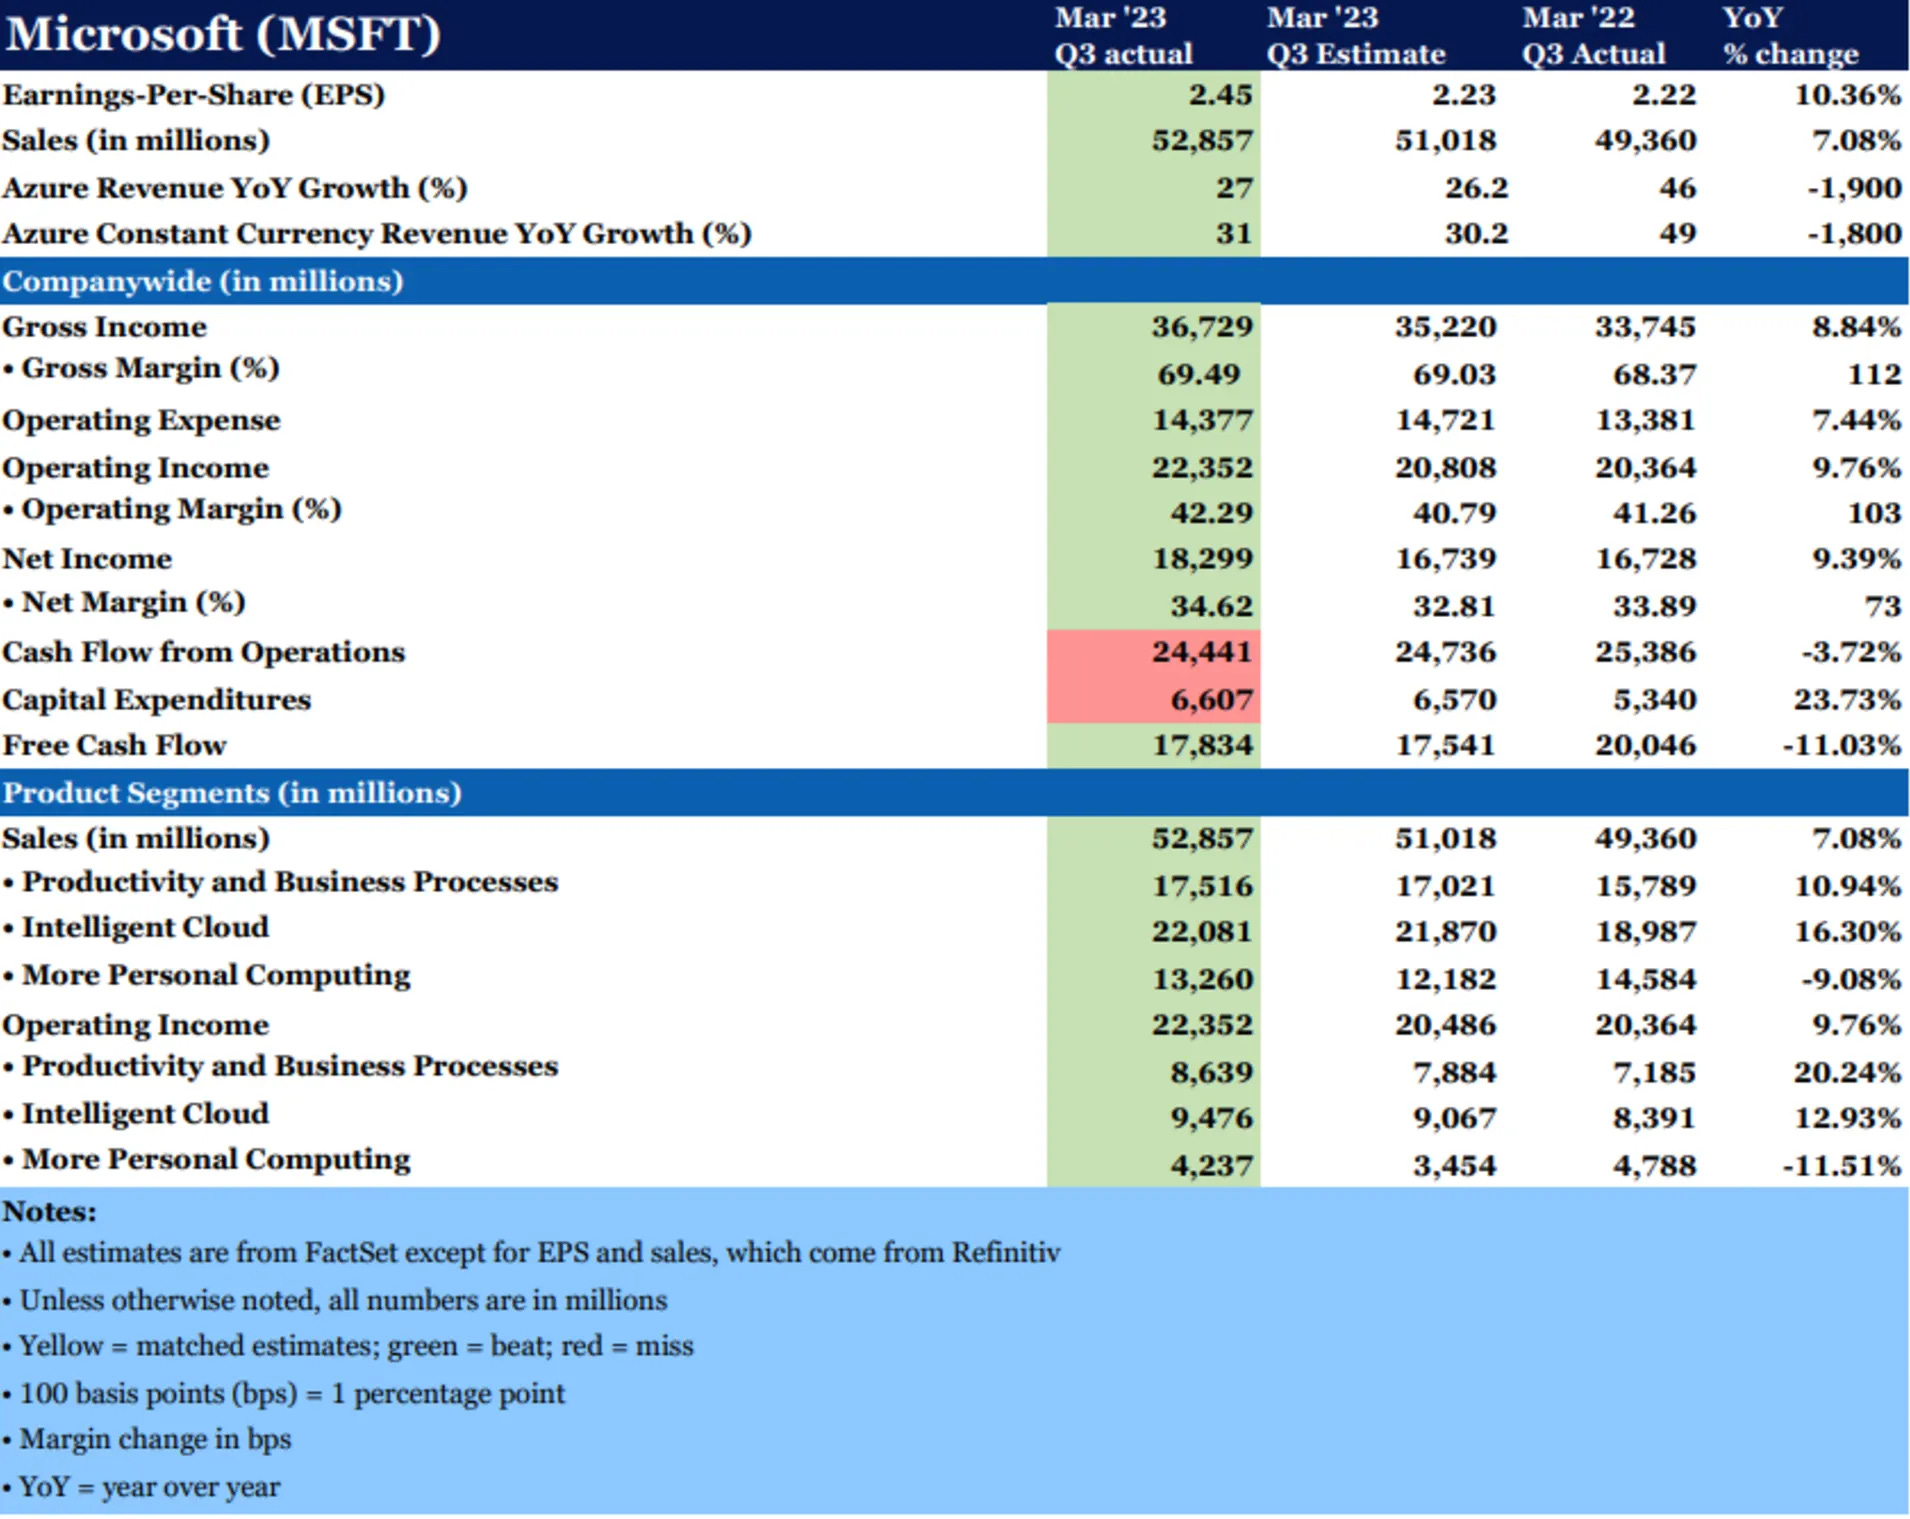The image size is (1910, 1519).
Task: Click Net Margin bps change 73
Action: [1883, 606]
